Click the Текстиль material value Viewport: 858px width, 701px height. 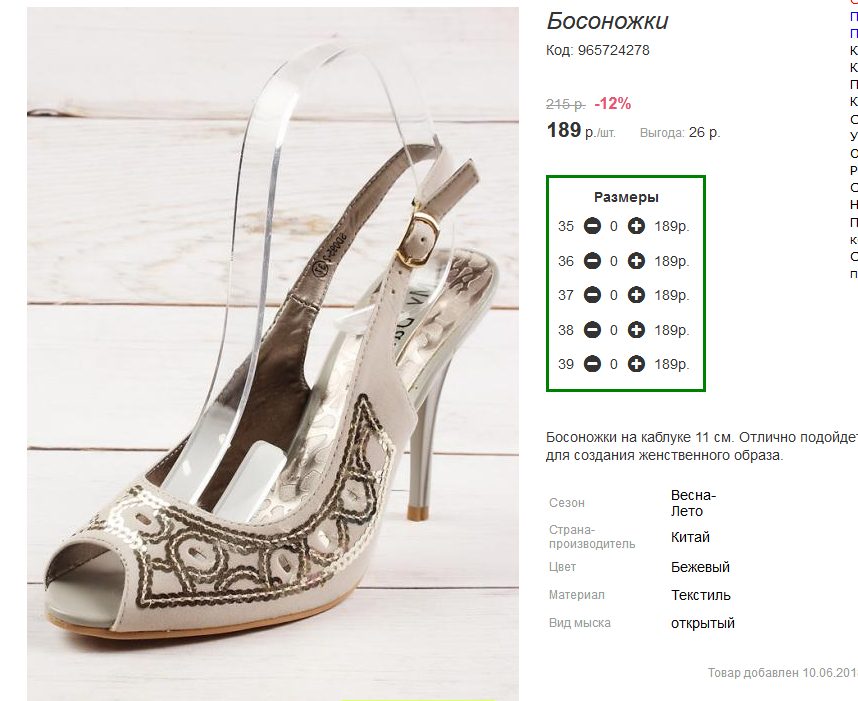(x=701, y=595)
